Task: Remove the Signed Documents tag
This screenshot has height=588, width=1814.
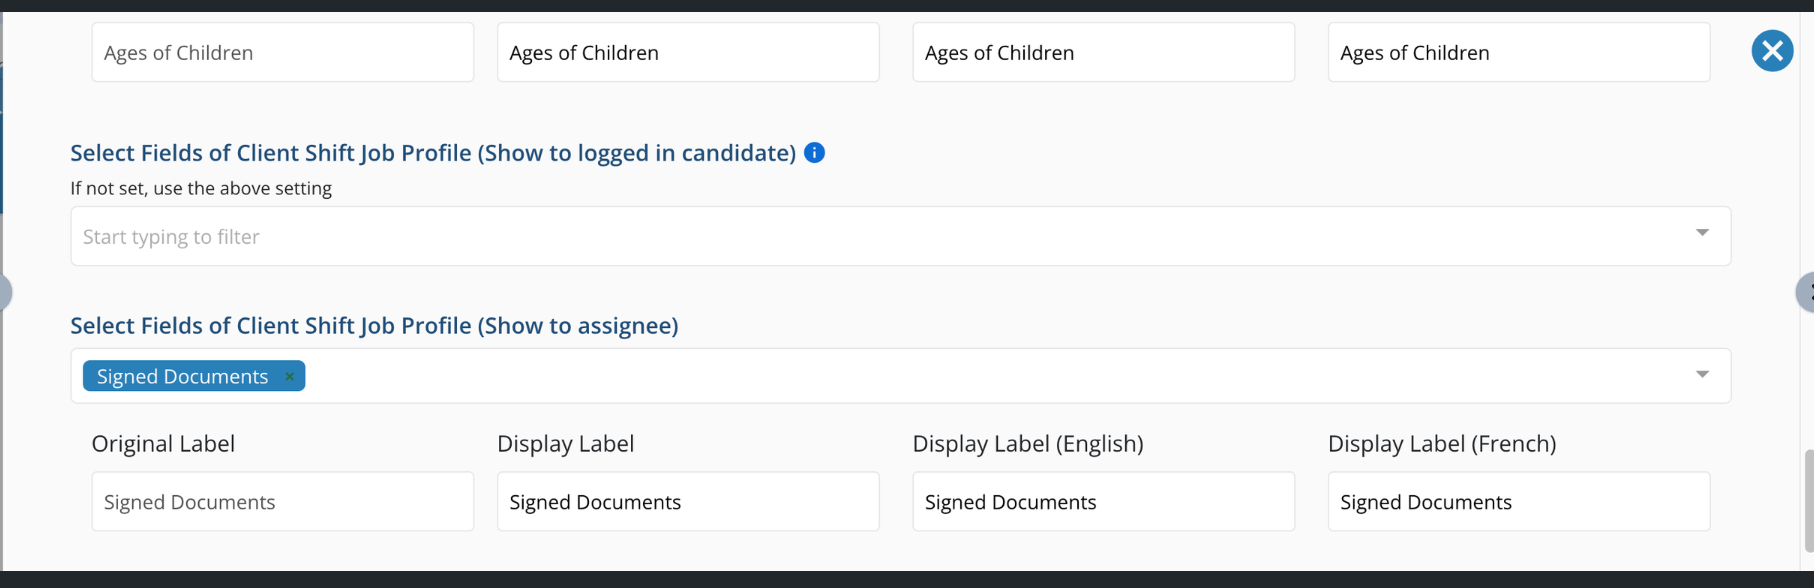Action: [x=290, y=377]
